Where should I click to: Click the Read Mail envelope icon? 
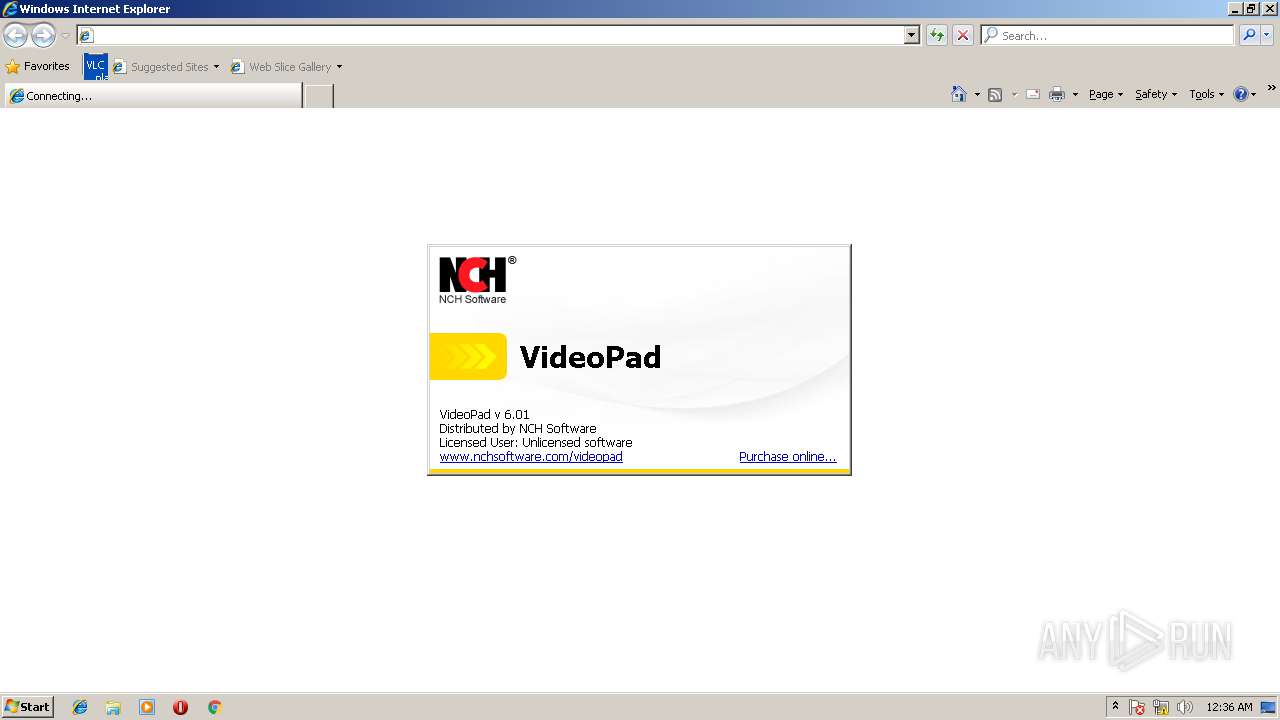pos(1033,94)
